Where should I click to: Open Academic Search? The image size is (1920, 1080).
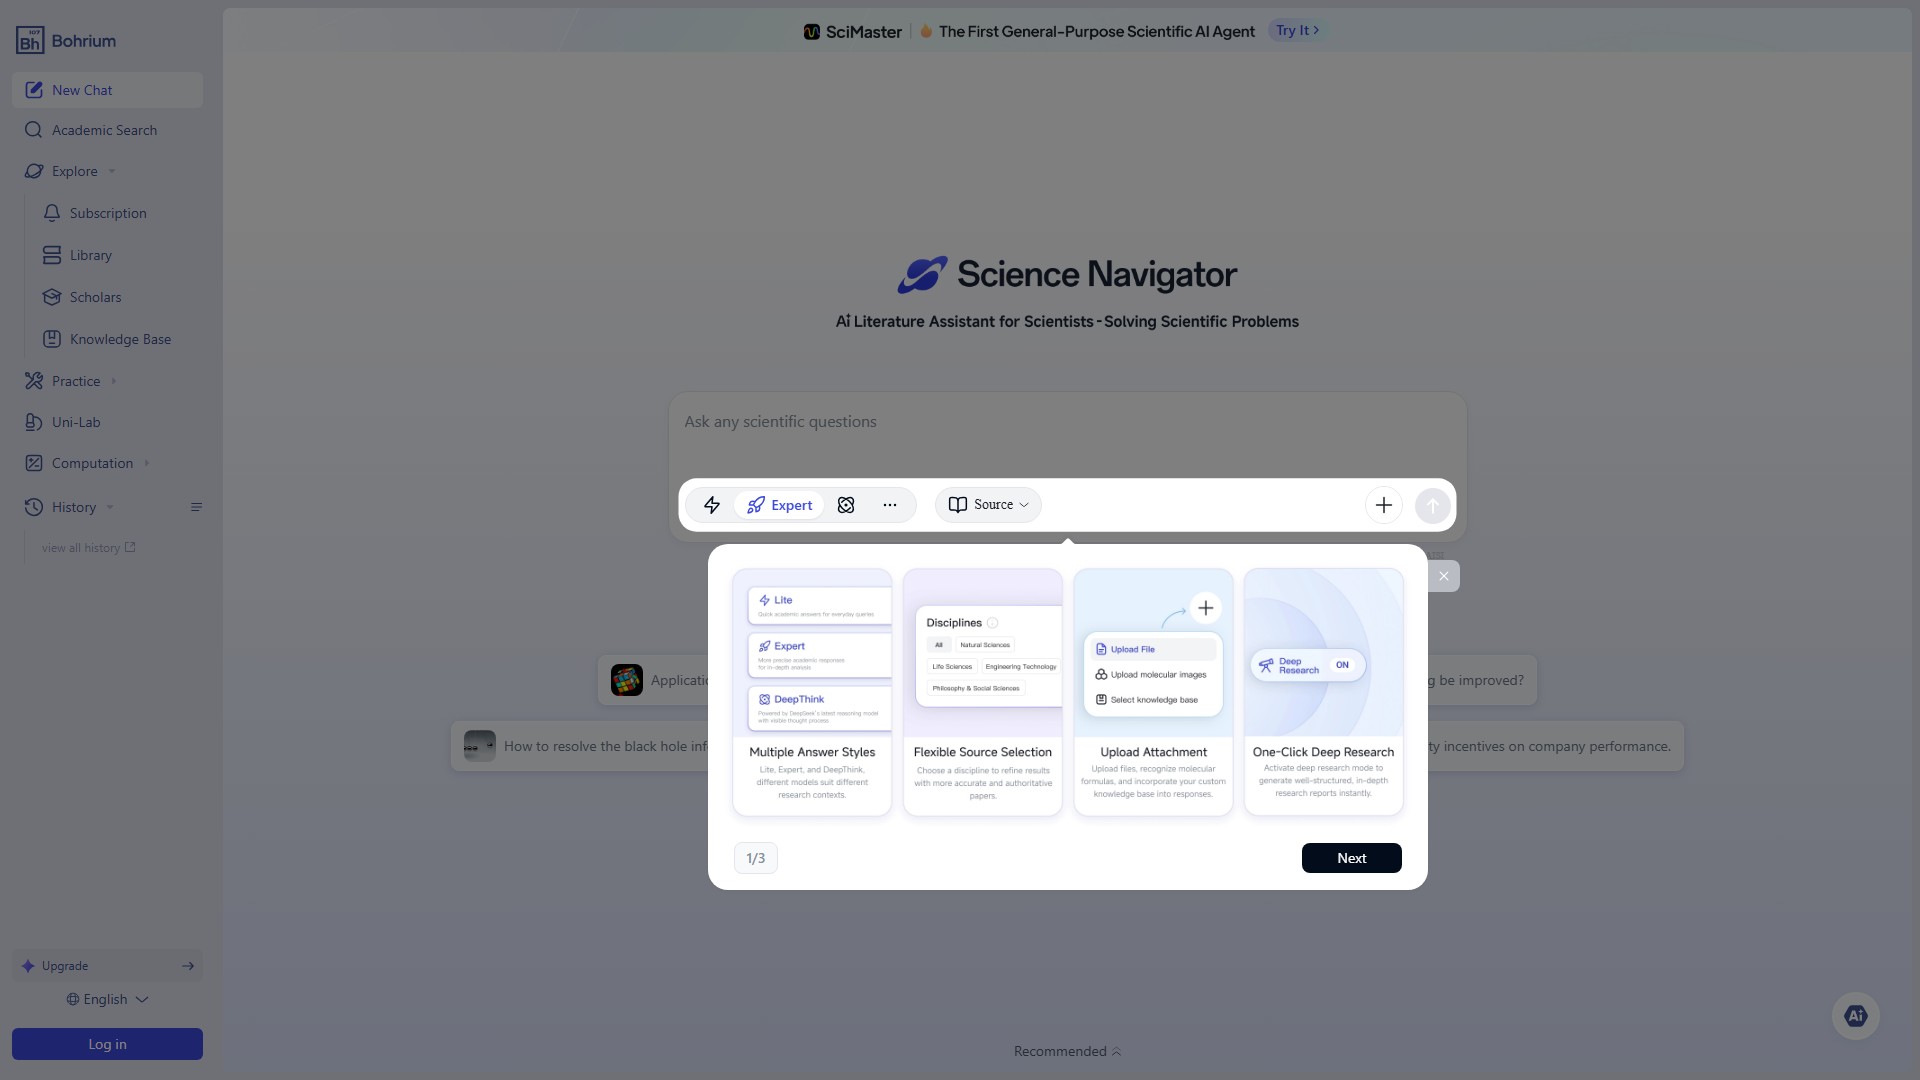[107, 130]
